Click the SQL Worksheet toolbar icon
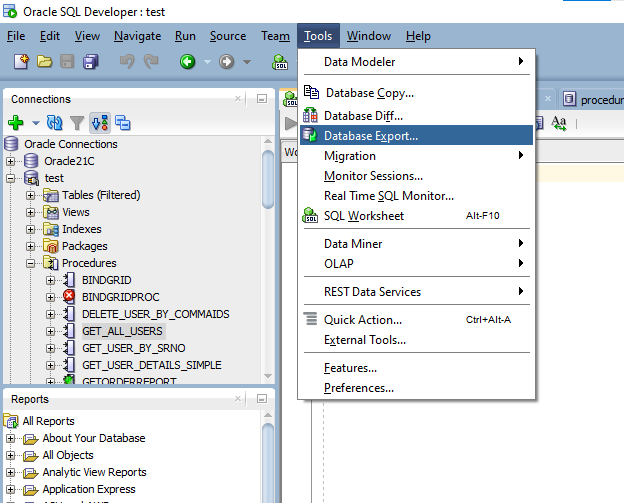 (280, 62)
